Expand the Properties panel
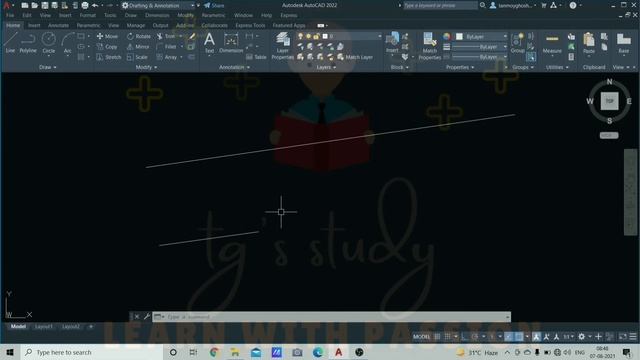 pos(460,67)
